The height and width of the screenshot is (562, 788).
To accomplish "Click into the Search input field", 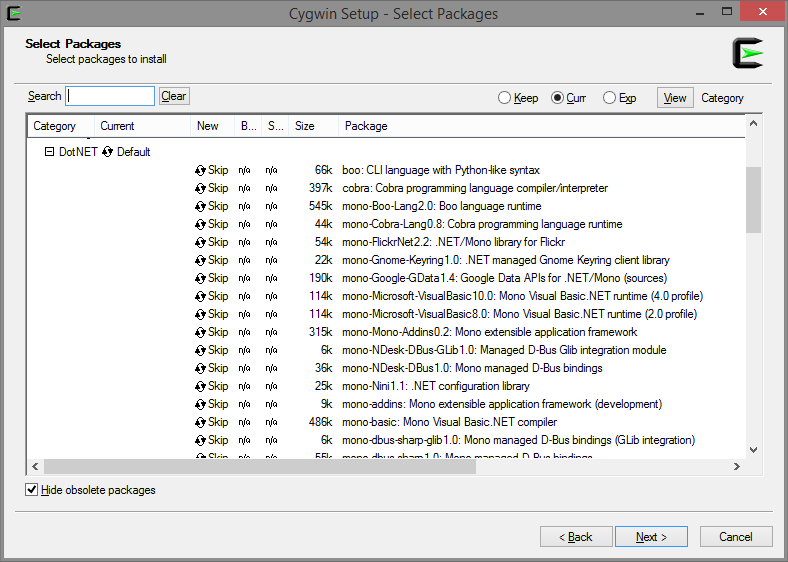I will [x=110, y=96].
